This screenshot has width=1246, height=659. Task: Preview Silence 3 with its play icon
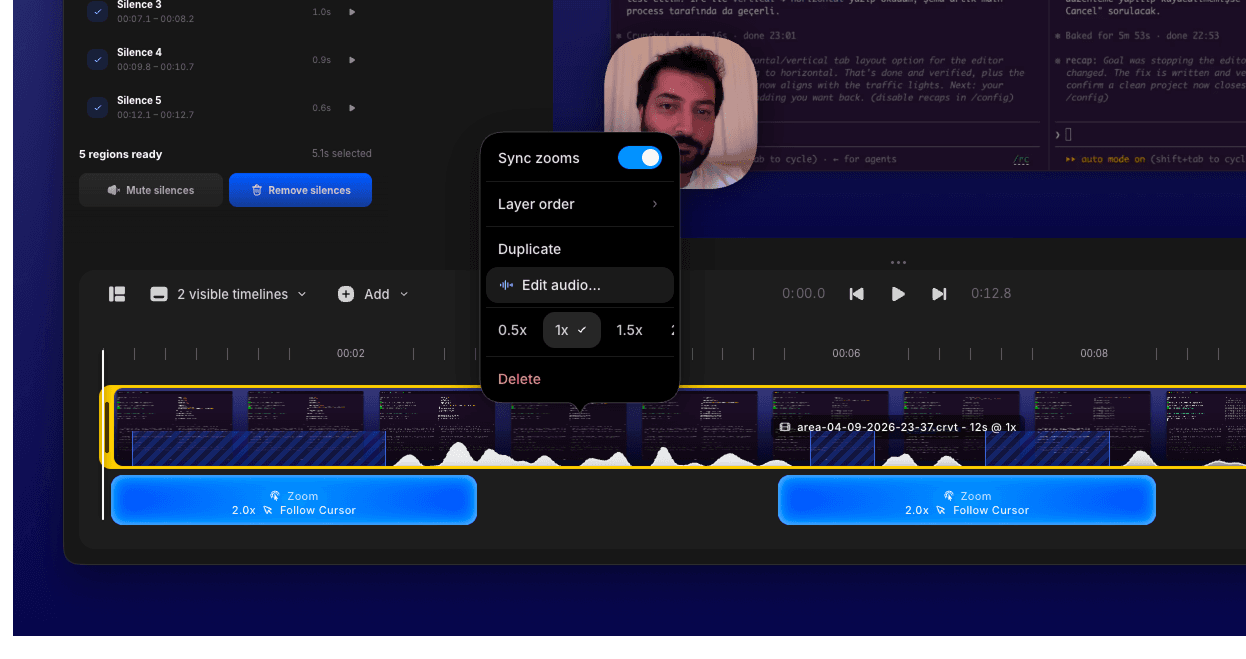coord(352,12)
